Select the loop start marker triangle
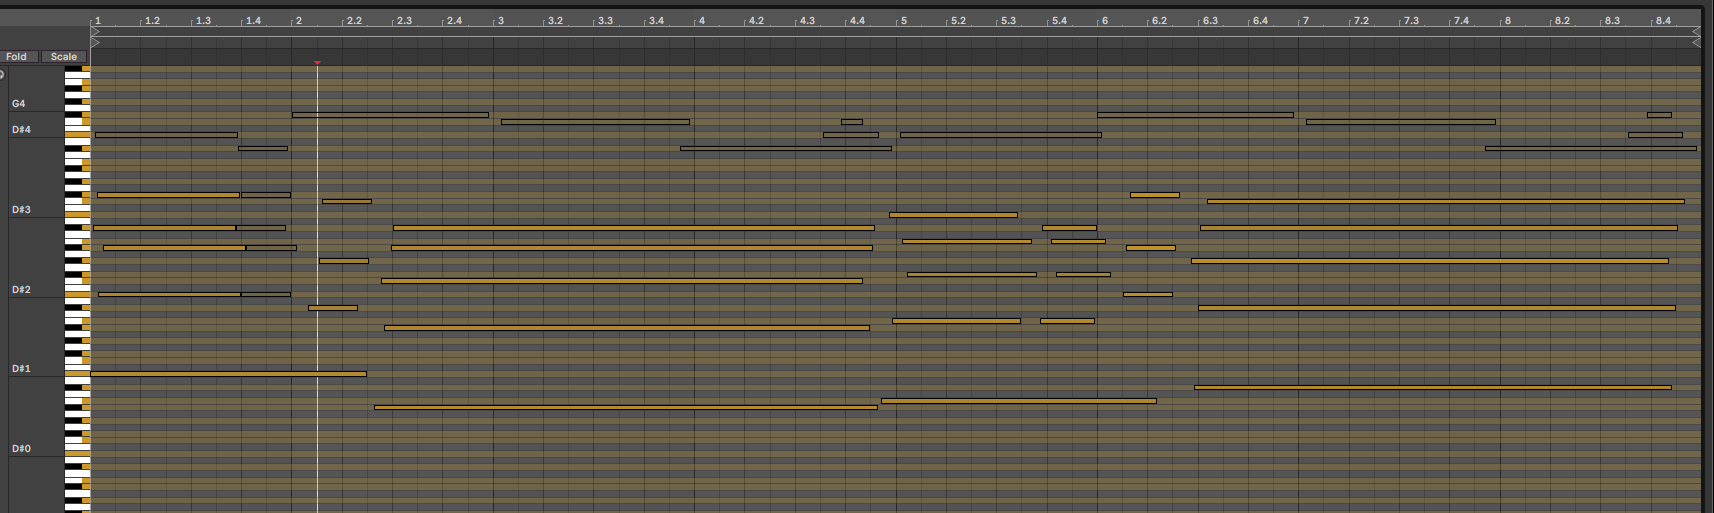This screenshot has width=1714, height=513. pyautogui.click(x=96, y=32)
